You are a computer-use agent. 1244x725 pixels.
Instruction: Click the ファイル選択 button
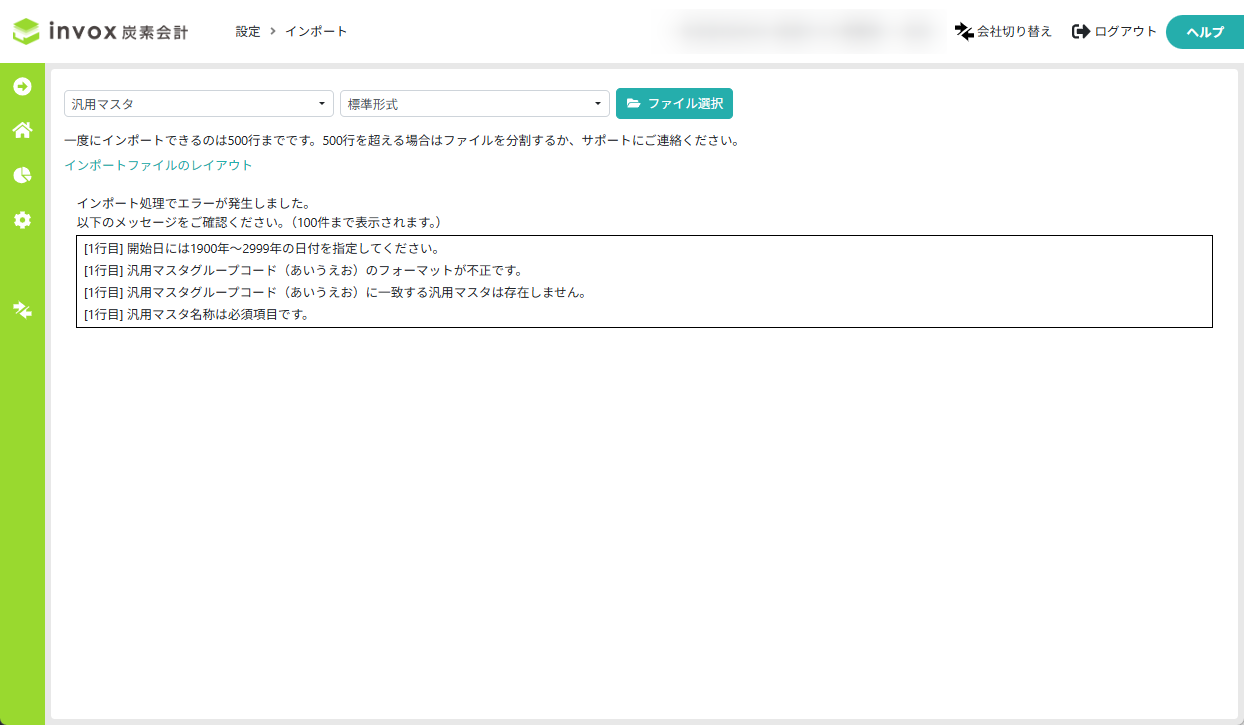click(x=674, y=103)
